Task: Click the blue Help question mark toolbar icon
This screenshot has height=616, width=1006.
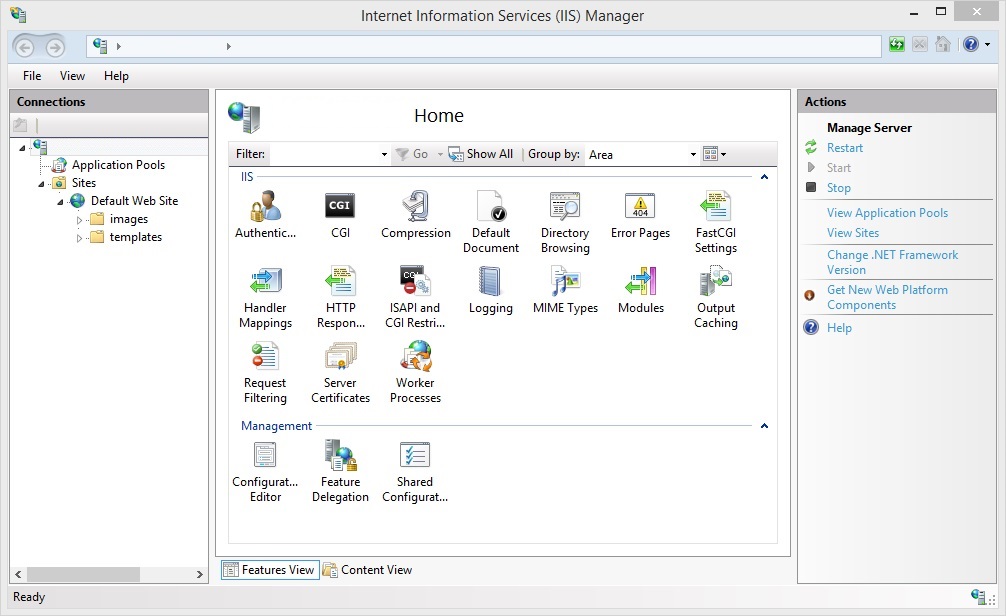Action: click(971, 44)
